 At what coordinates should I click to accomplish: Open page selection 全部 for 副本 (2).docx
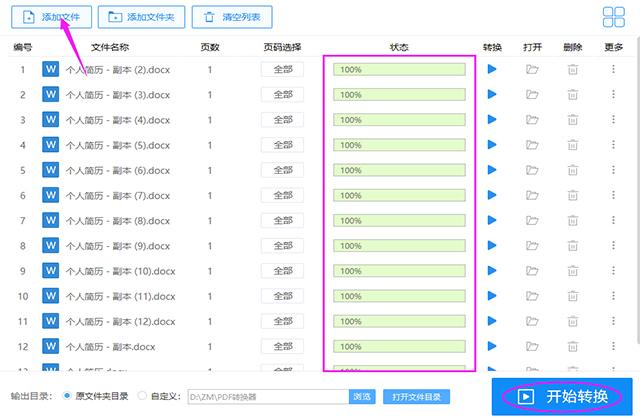282,69
